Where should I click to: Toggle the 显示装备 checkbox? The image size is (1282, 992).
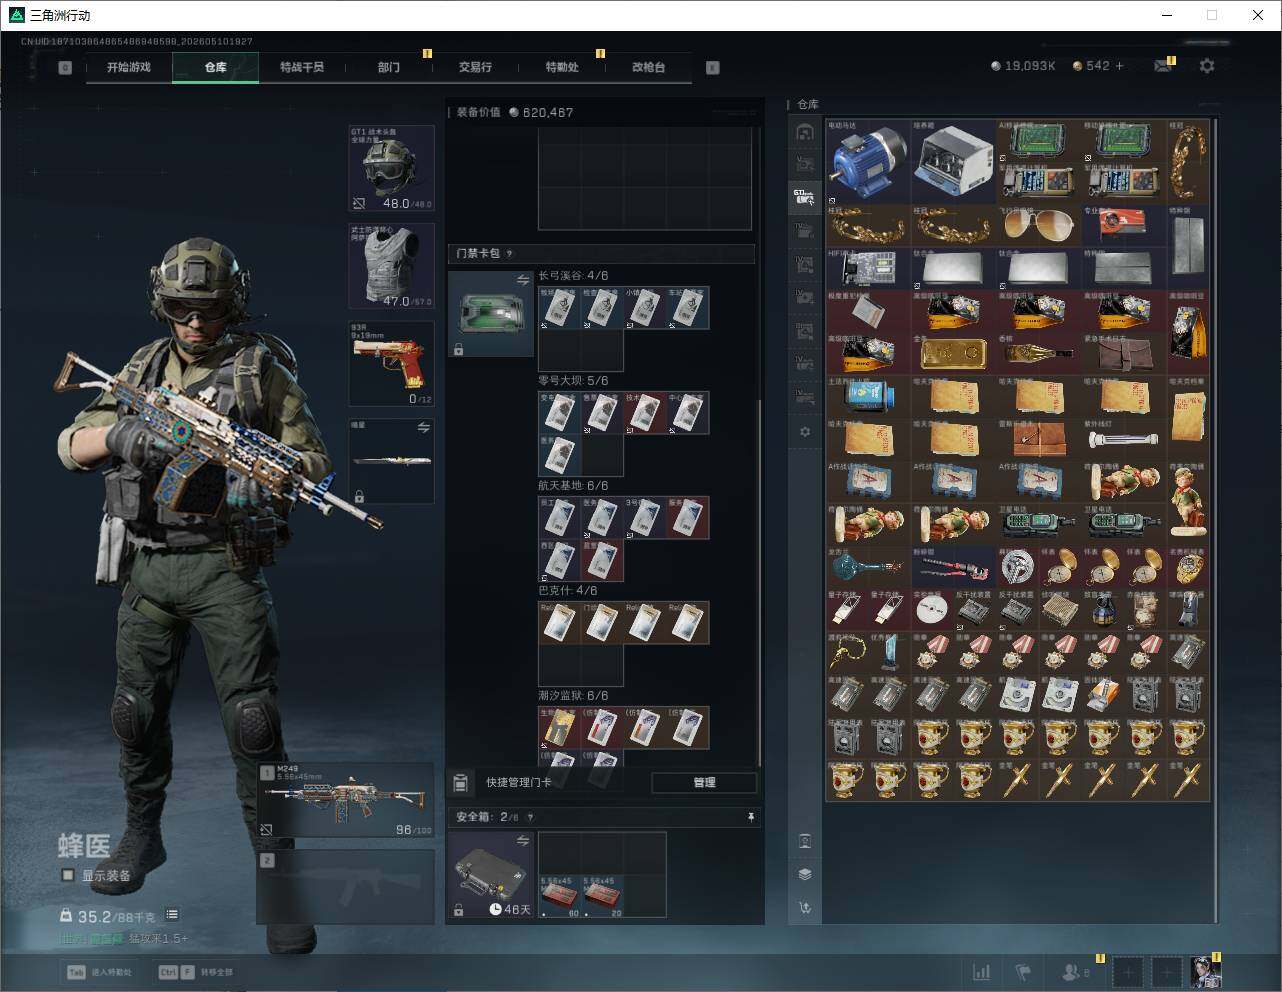(68, 875)
